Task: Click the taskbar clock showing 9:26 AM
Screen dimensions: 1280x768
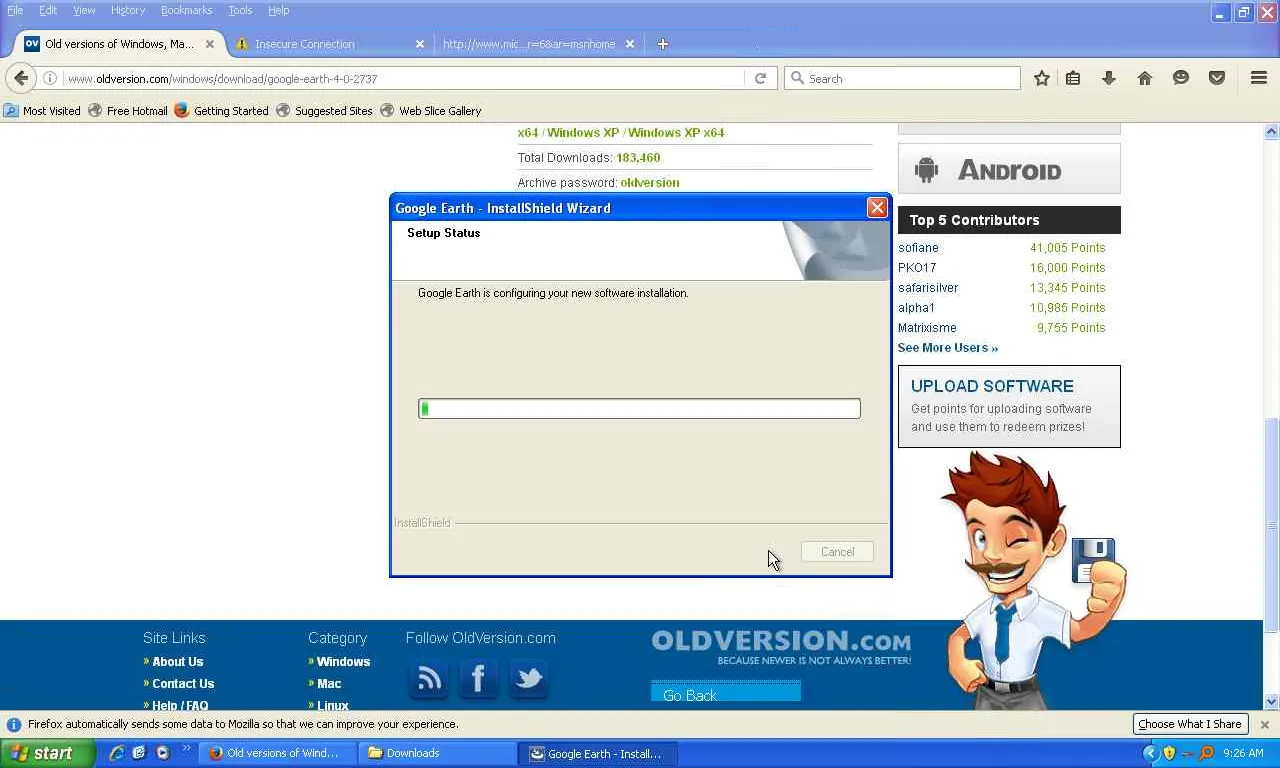Action: [1243, 753]
